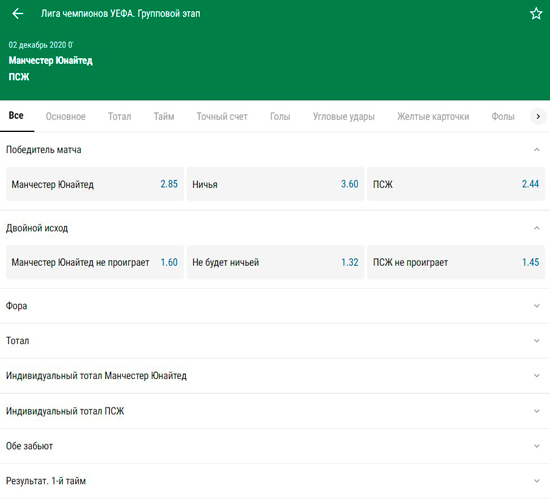Expand the Обе забьют section
The height and width of the screenshot is (500, 550).
point(275,446)
